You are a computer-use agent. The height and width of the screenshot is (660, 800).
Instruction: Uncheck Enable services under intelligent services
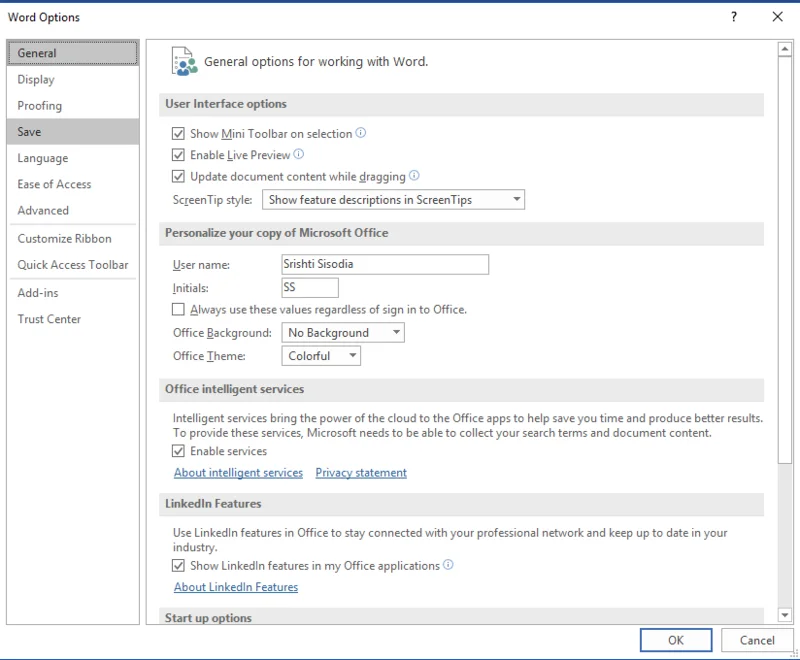click(178, 451)
